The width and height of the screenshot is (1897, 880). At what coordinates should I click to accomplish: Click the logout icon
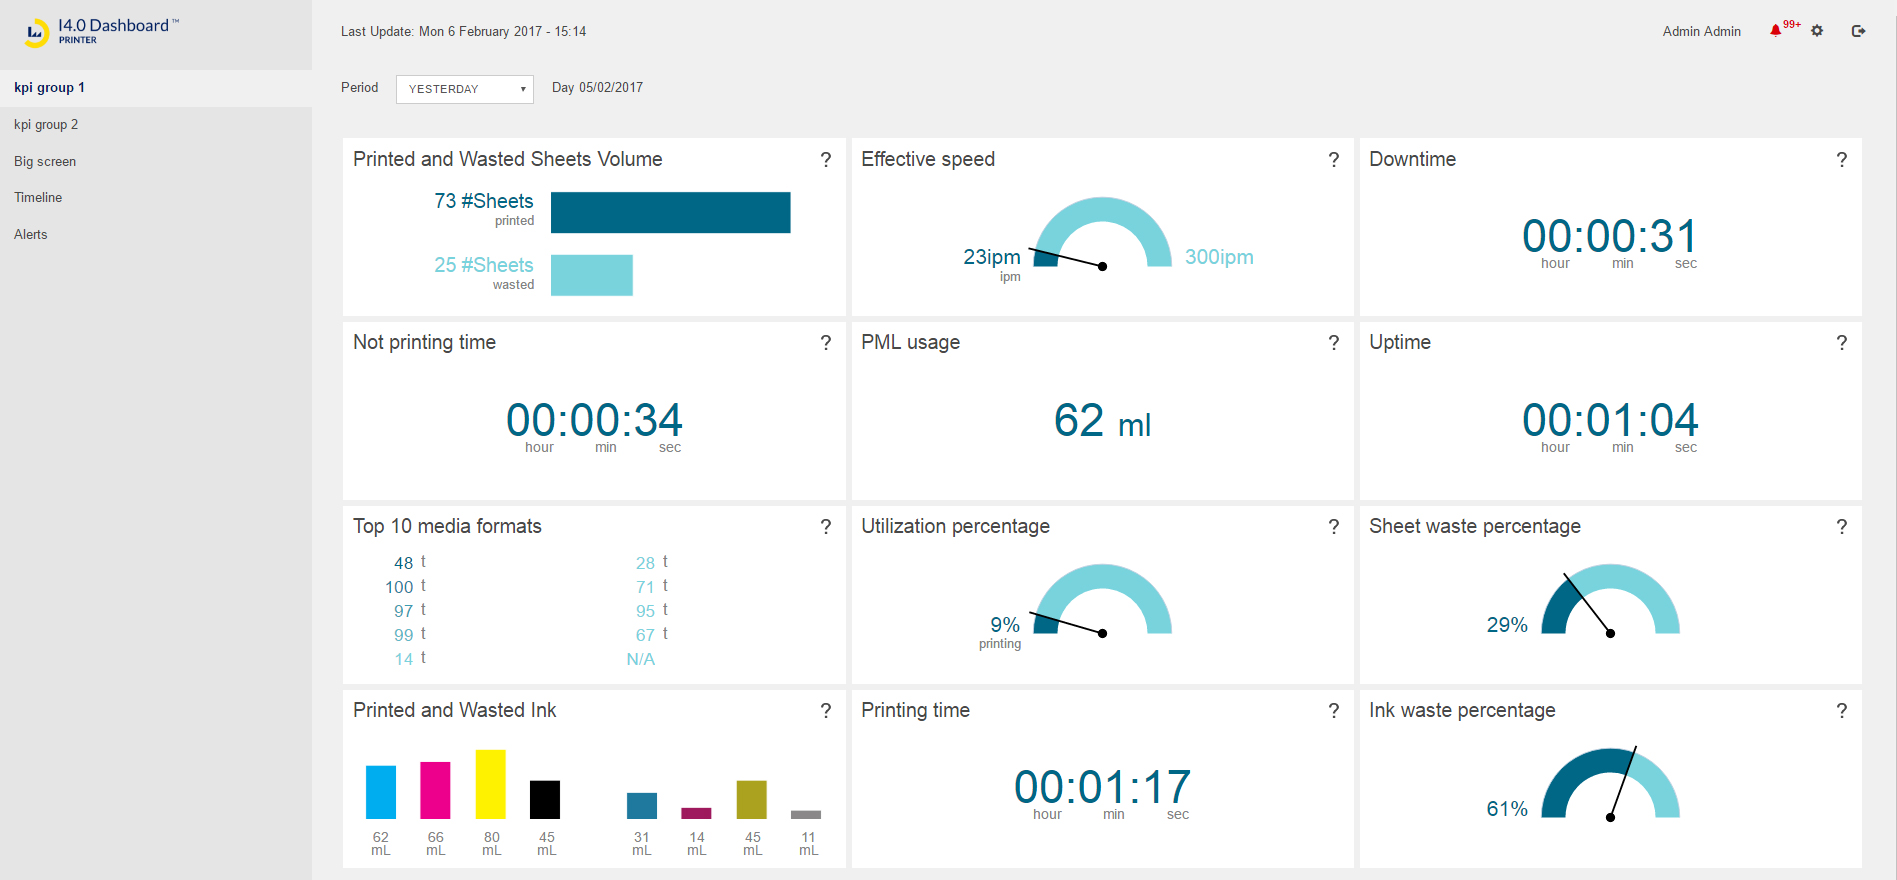[x=1858, y=31]
